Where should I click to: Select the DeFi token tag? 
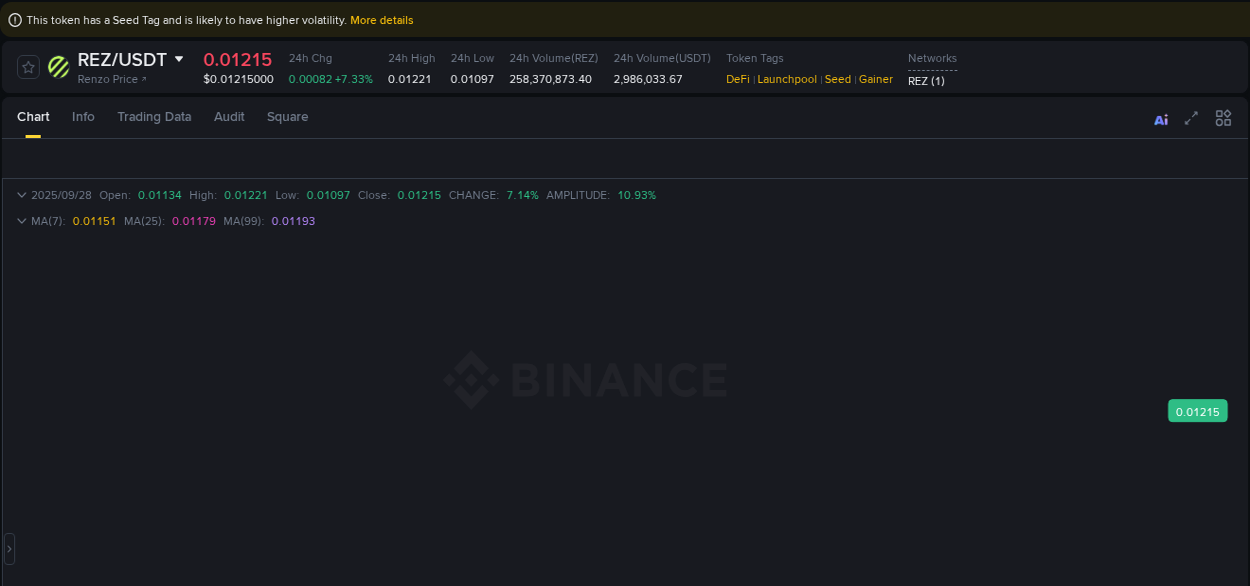[737, 79]
